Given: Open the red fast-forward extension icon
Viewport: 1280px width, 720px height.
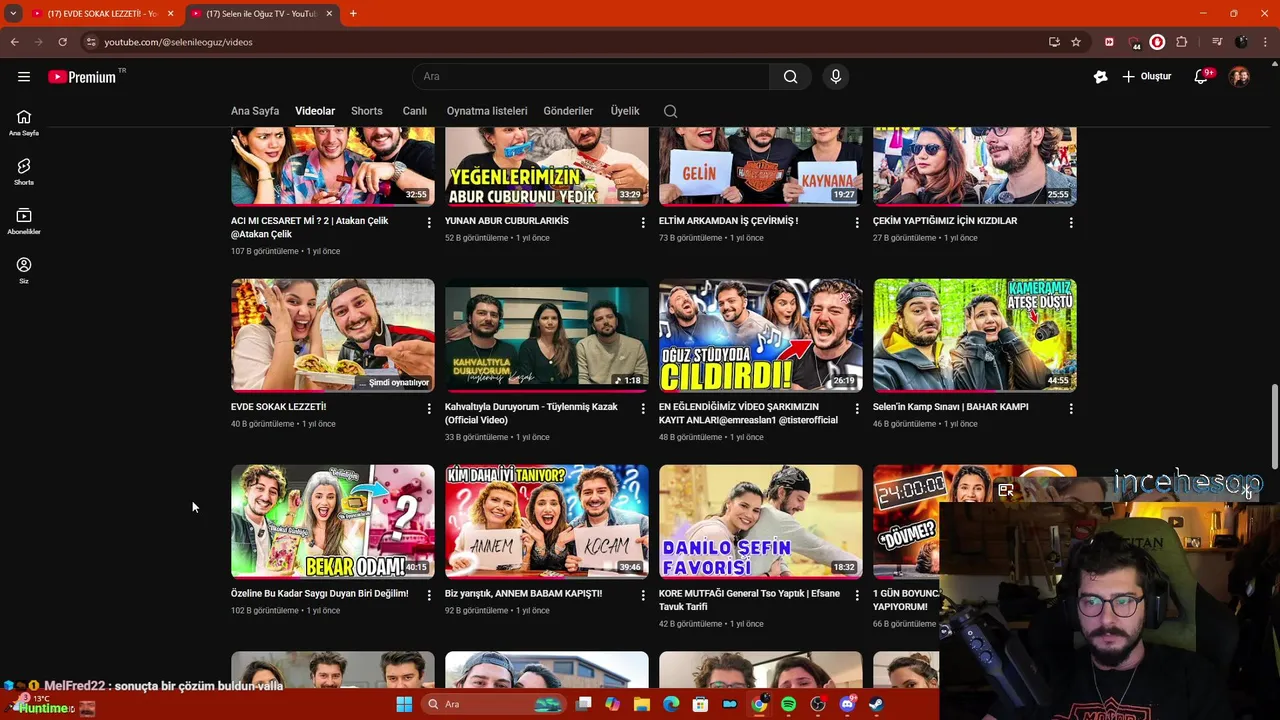Looking at the screenshot, I should pyautogui.click(x=1109, y=42).
